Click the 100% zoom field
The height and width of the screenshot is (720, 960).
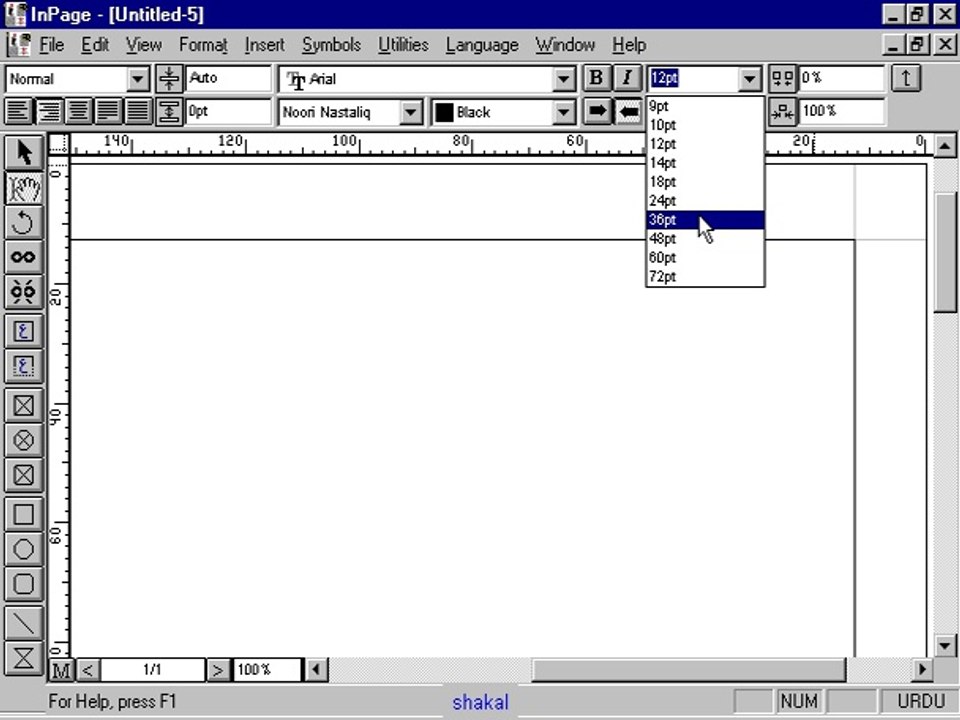(268, 670)
